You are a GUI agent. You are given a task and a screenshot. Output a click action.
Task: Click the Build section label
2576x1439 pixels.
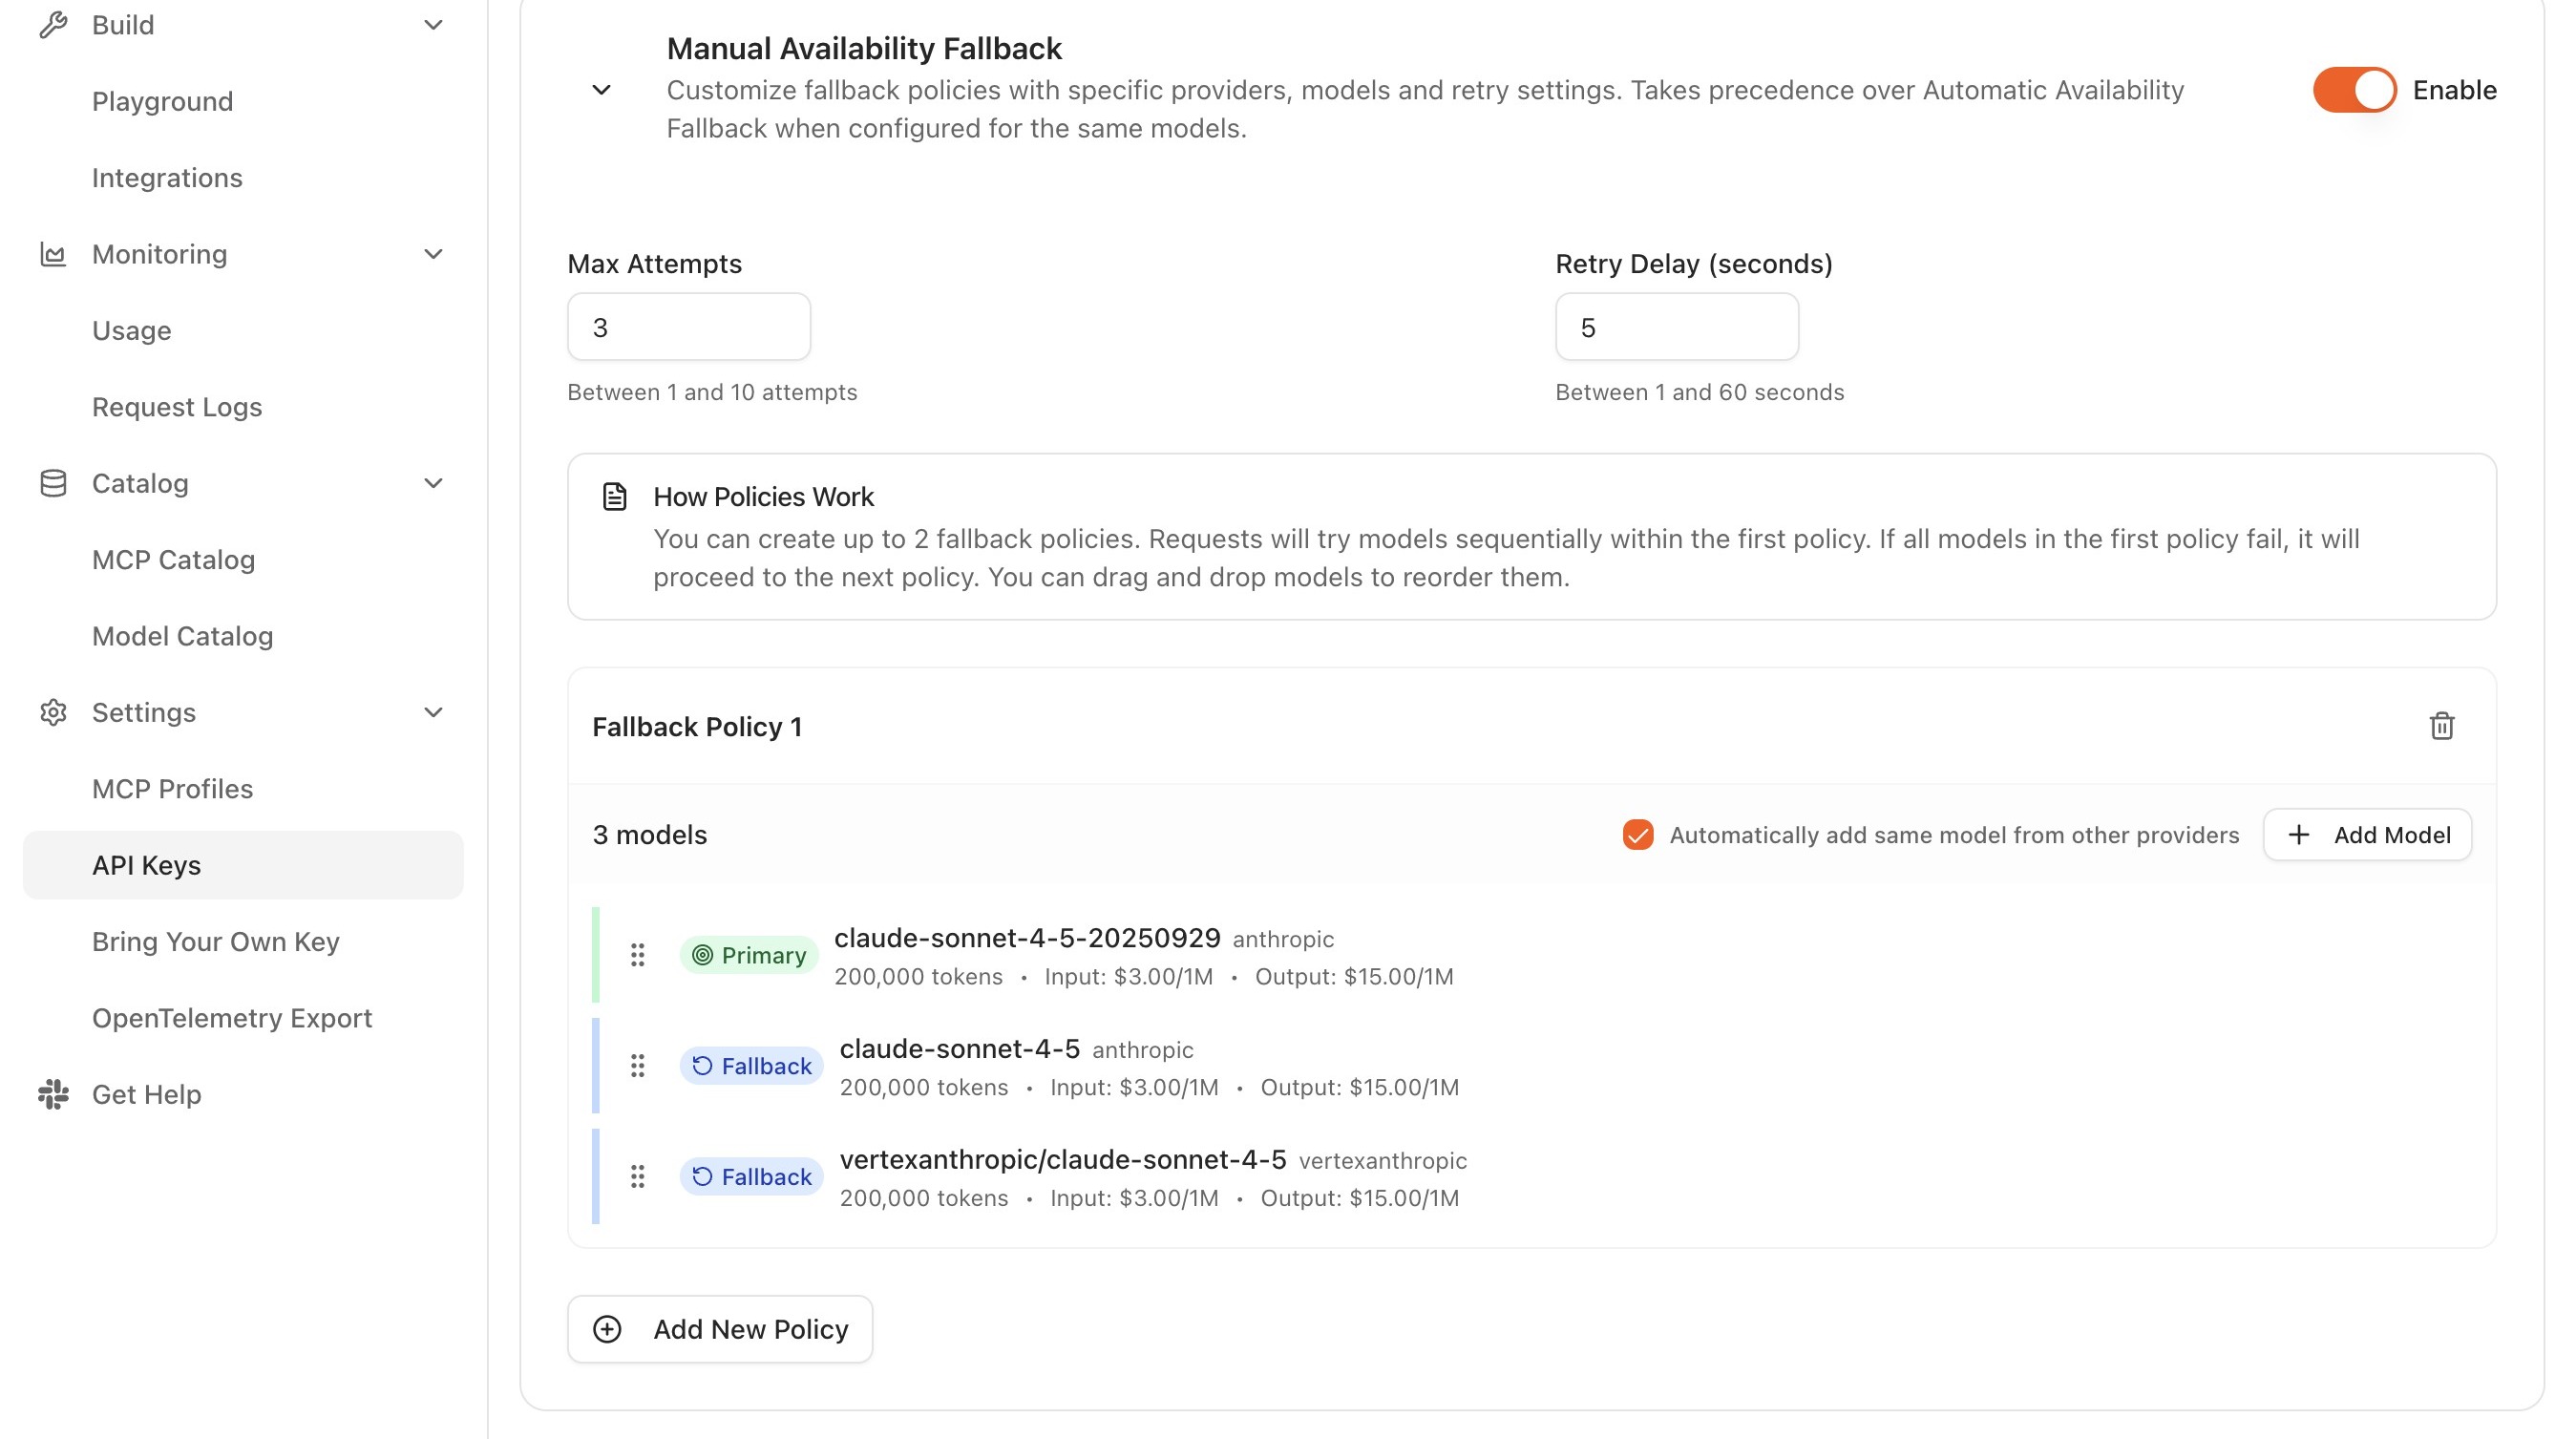pos(123,25)
